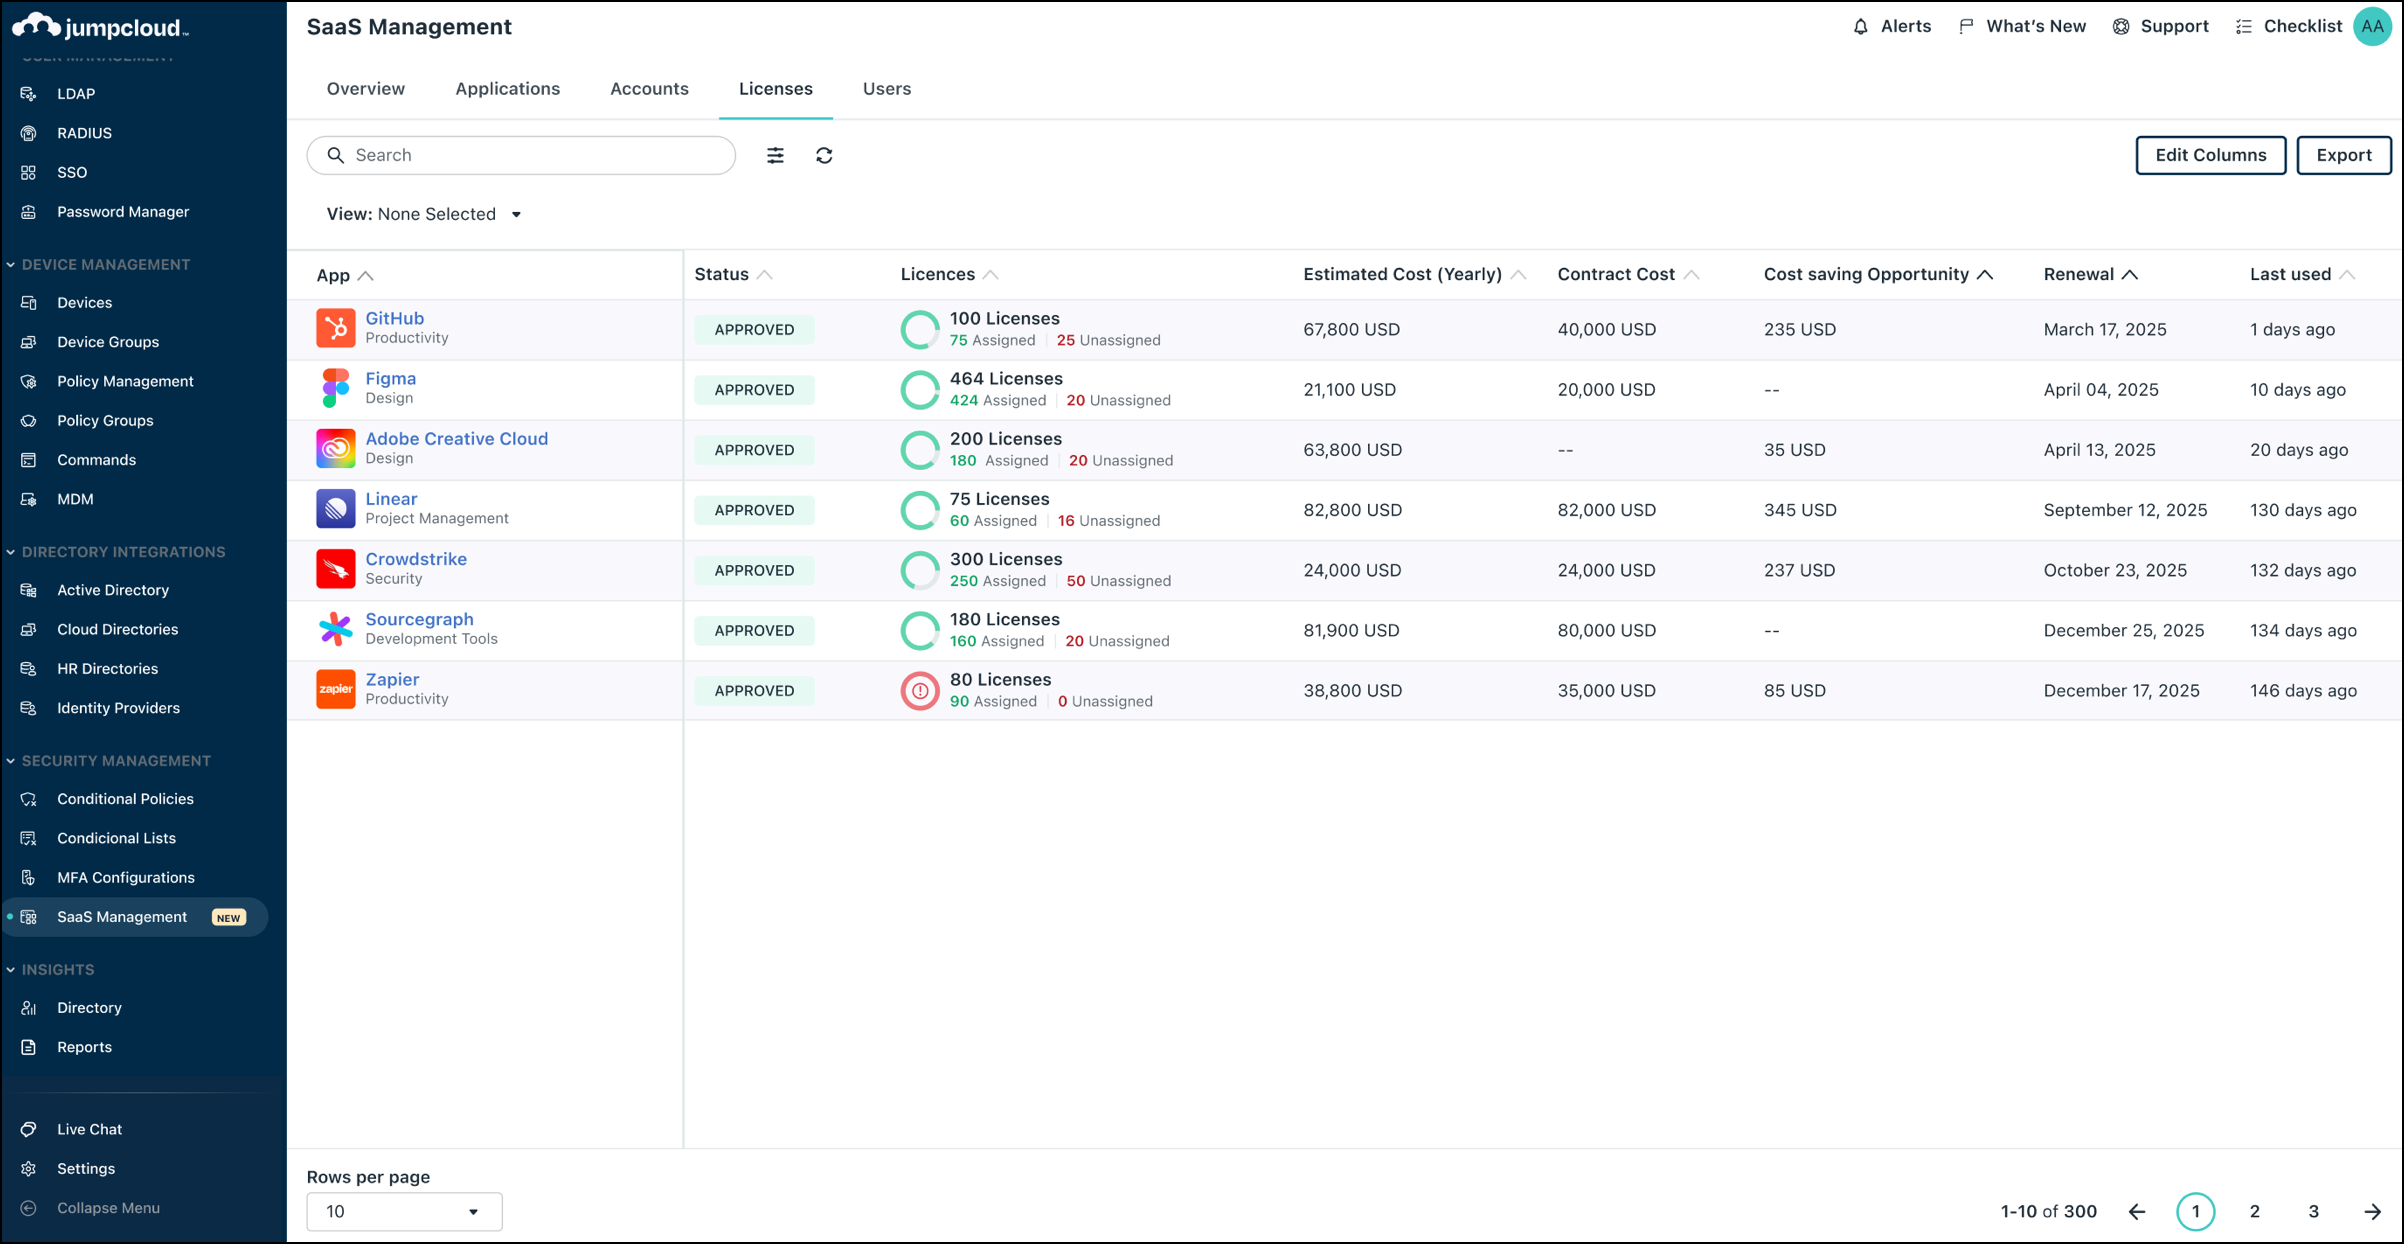
Task: Open Active Directory in sidebar
Action: 113,590
